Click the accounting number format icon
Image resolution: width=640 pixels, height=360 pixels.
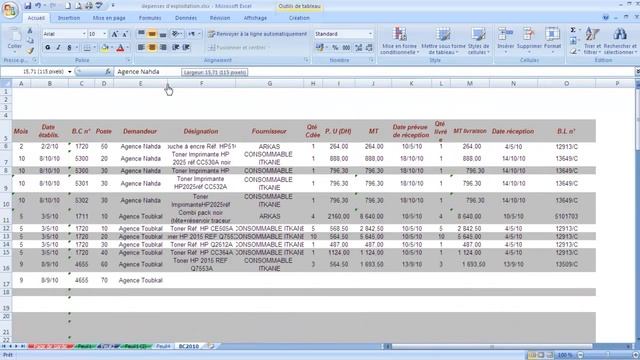[x=320, y=48]
